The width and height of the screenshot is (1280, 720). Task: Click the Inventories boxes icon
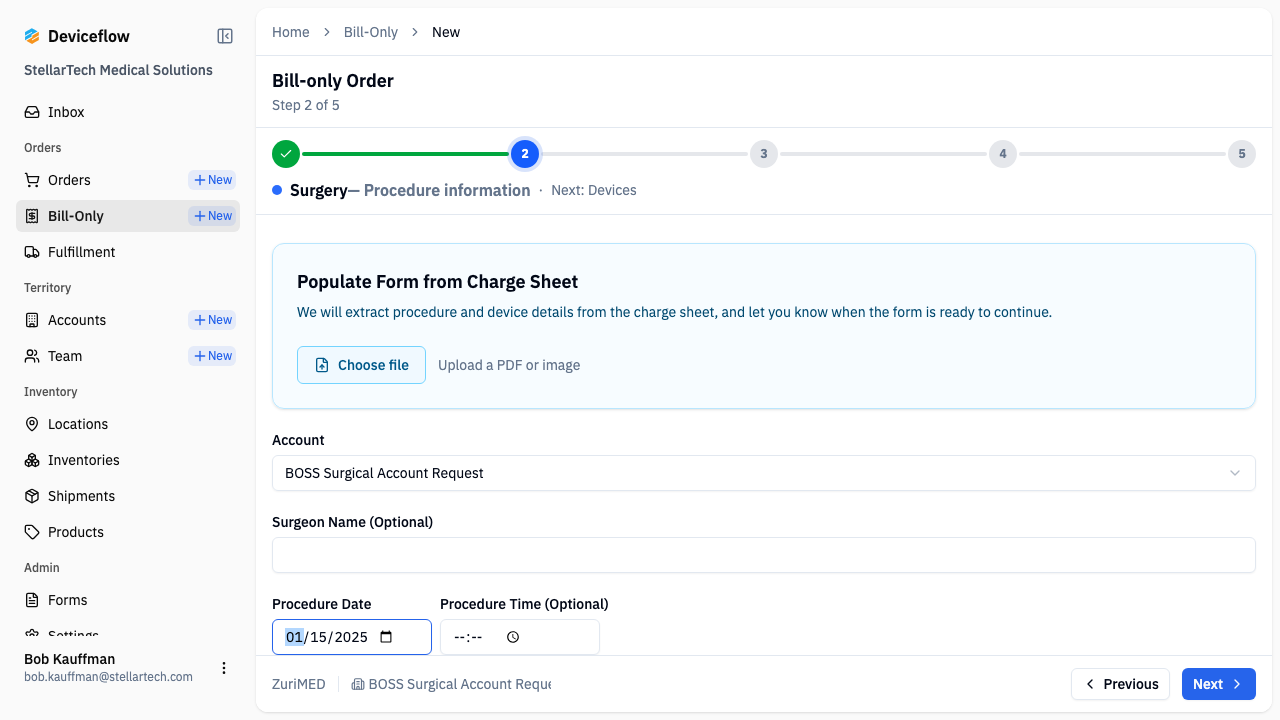tap(32, 460)
